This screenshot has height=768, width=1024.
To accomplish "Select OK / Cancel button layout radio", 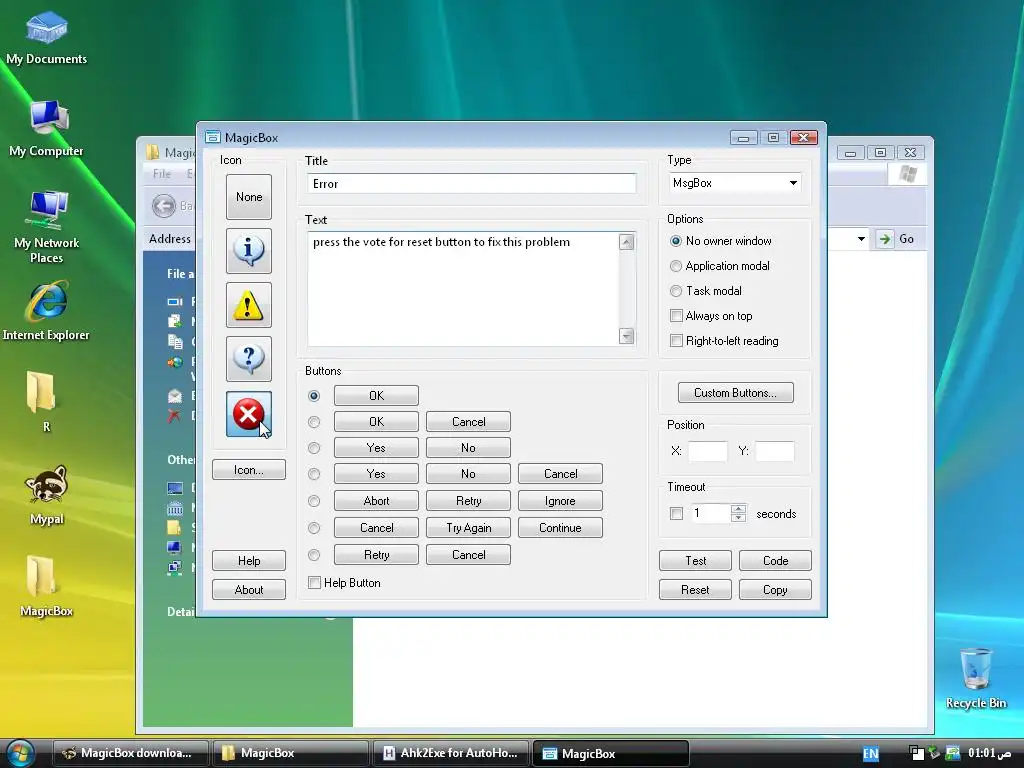I will coord(314,422).
